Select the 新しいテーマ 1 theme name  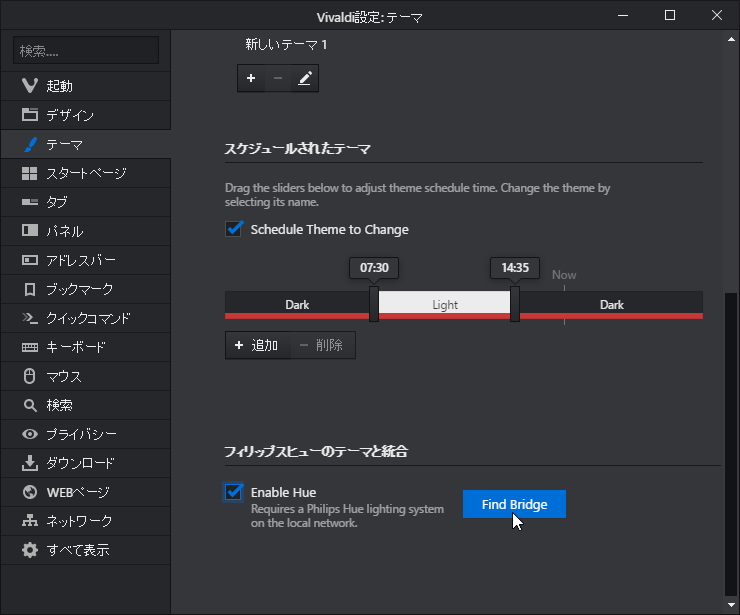pos(286,44)
